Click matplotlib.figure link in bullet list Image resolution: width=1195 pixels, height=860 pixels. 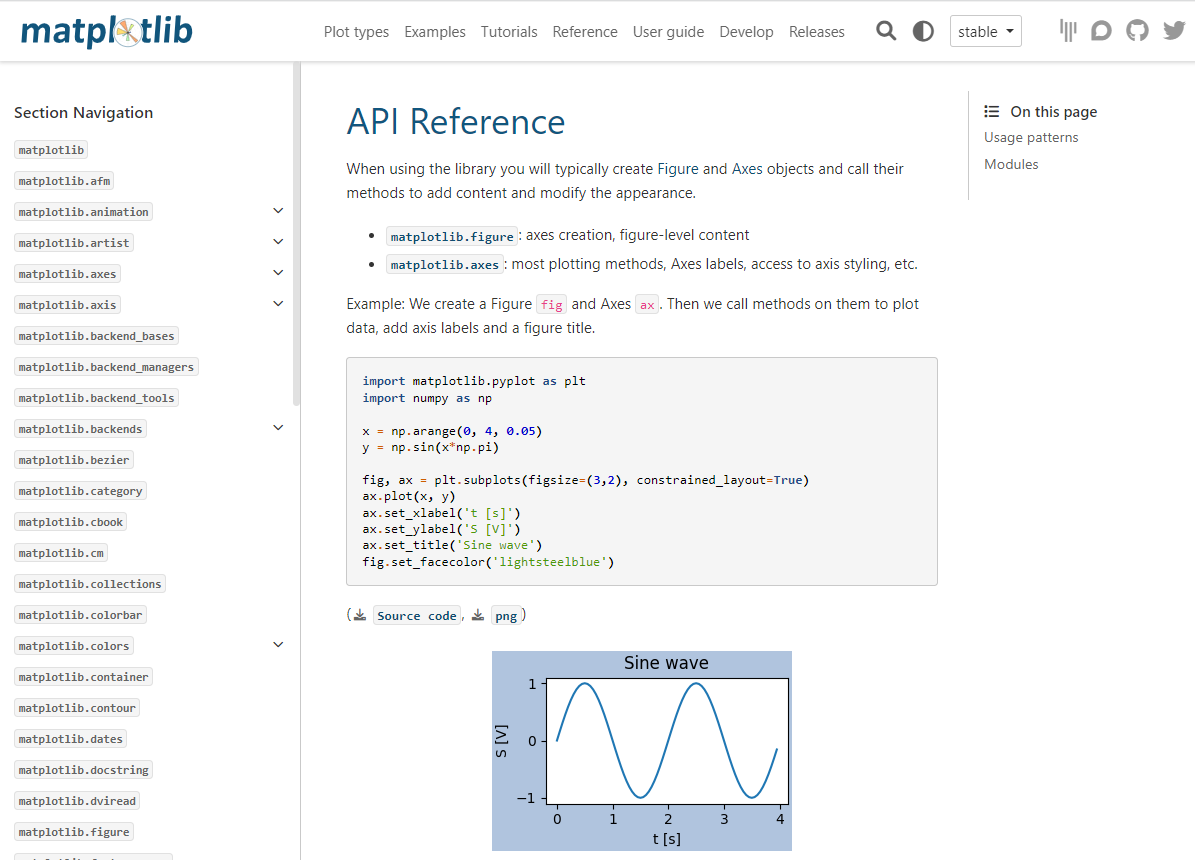click(x=452, y=236)
